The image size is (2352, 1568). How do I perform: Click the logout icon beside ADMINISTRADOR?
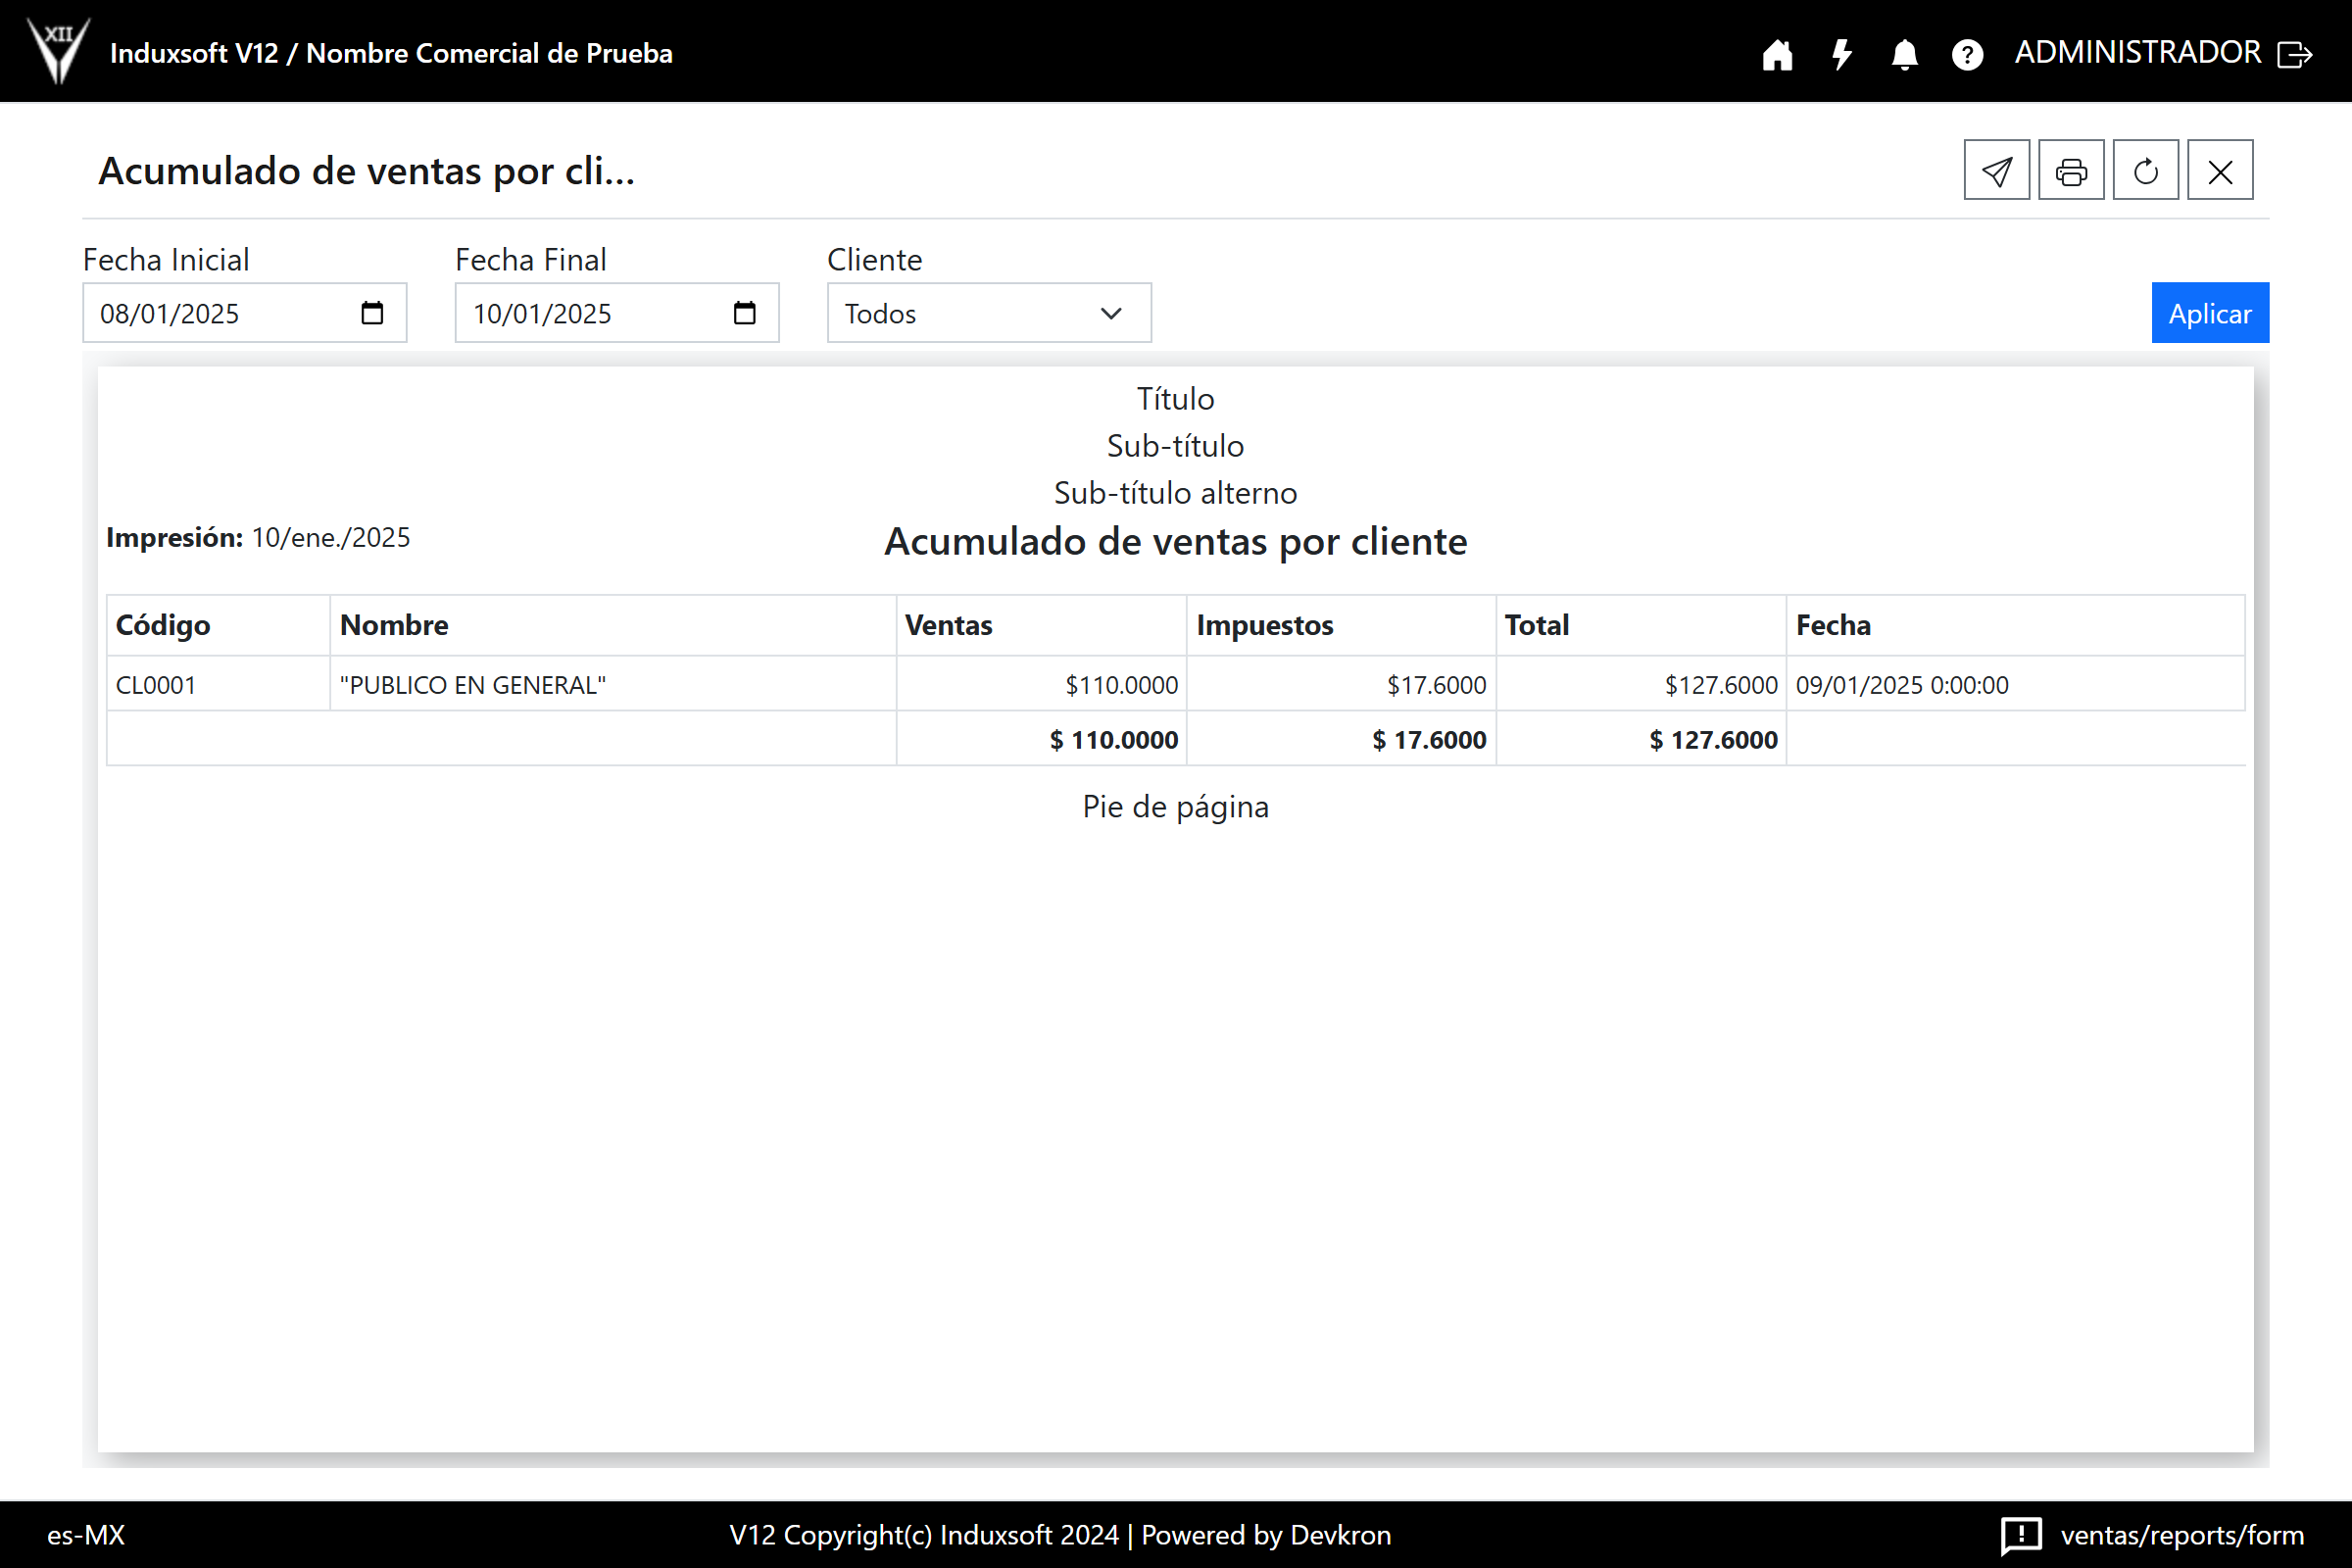pyautogui.click(x=2295, y=54)
